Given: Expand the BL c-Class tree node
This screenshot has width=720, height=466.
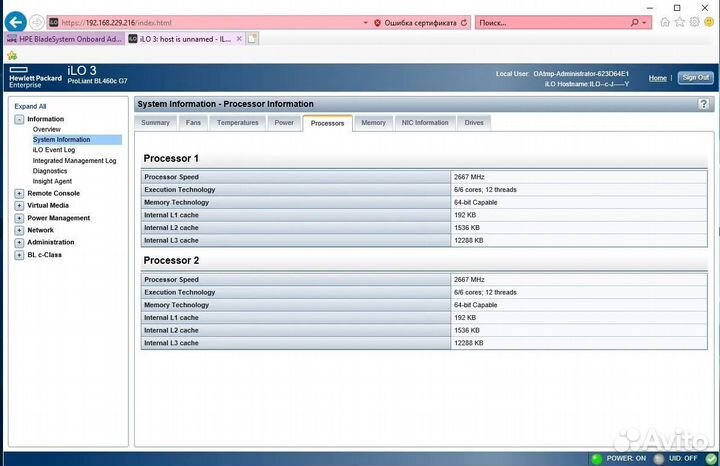Looking at the screenshot, I should click(x=19, y=254).
